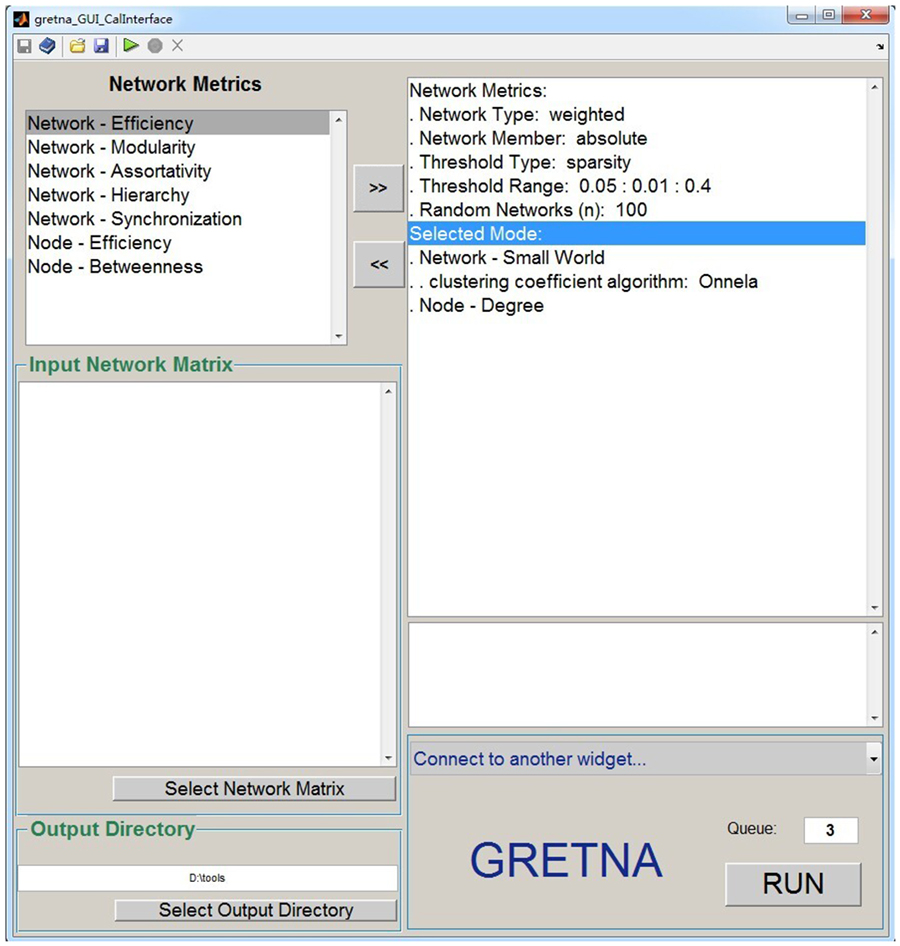The width and height of the screenshot is (900, 946).
Task: Click the green play run icon
Action: coord(131,45)
